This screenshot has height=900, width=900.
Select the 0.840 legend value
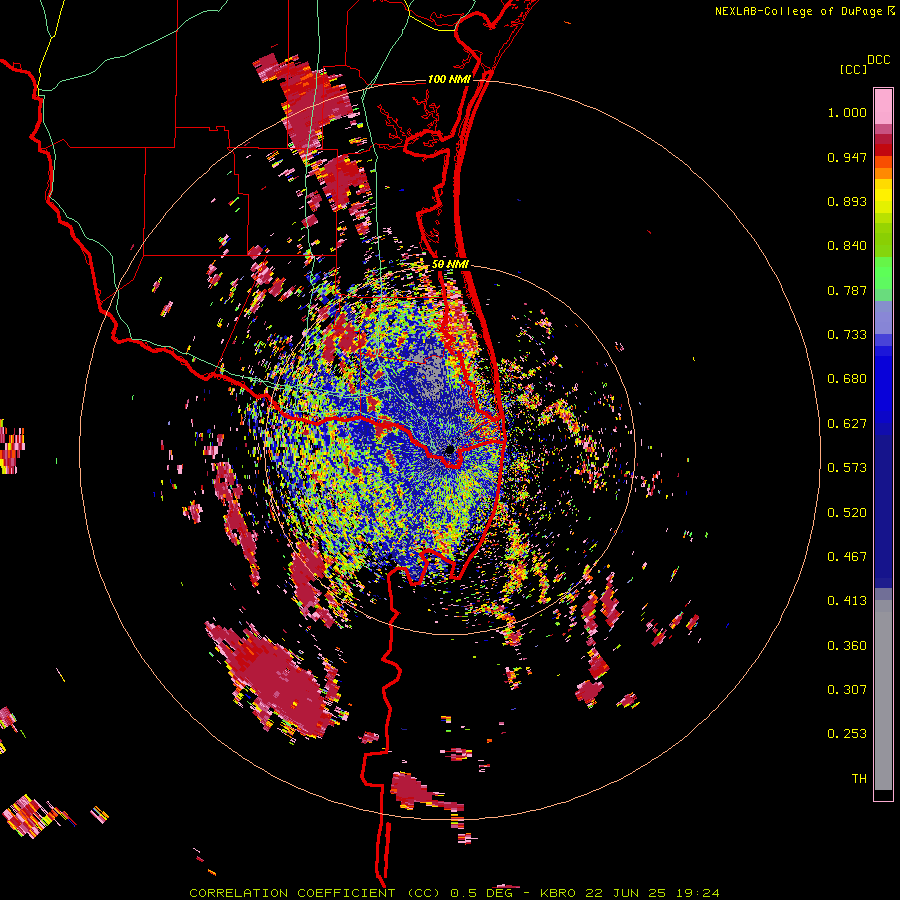click(x=847, y=246)
